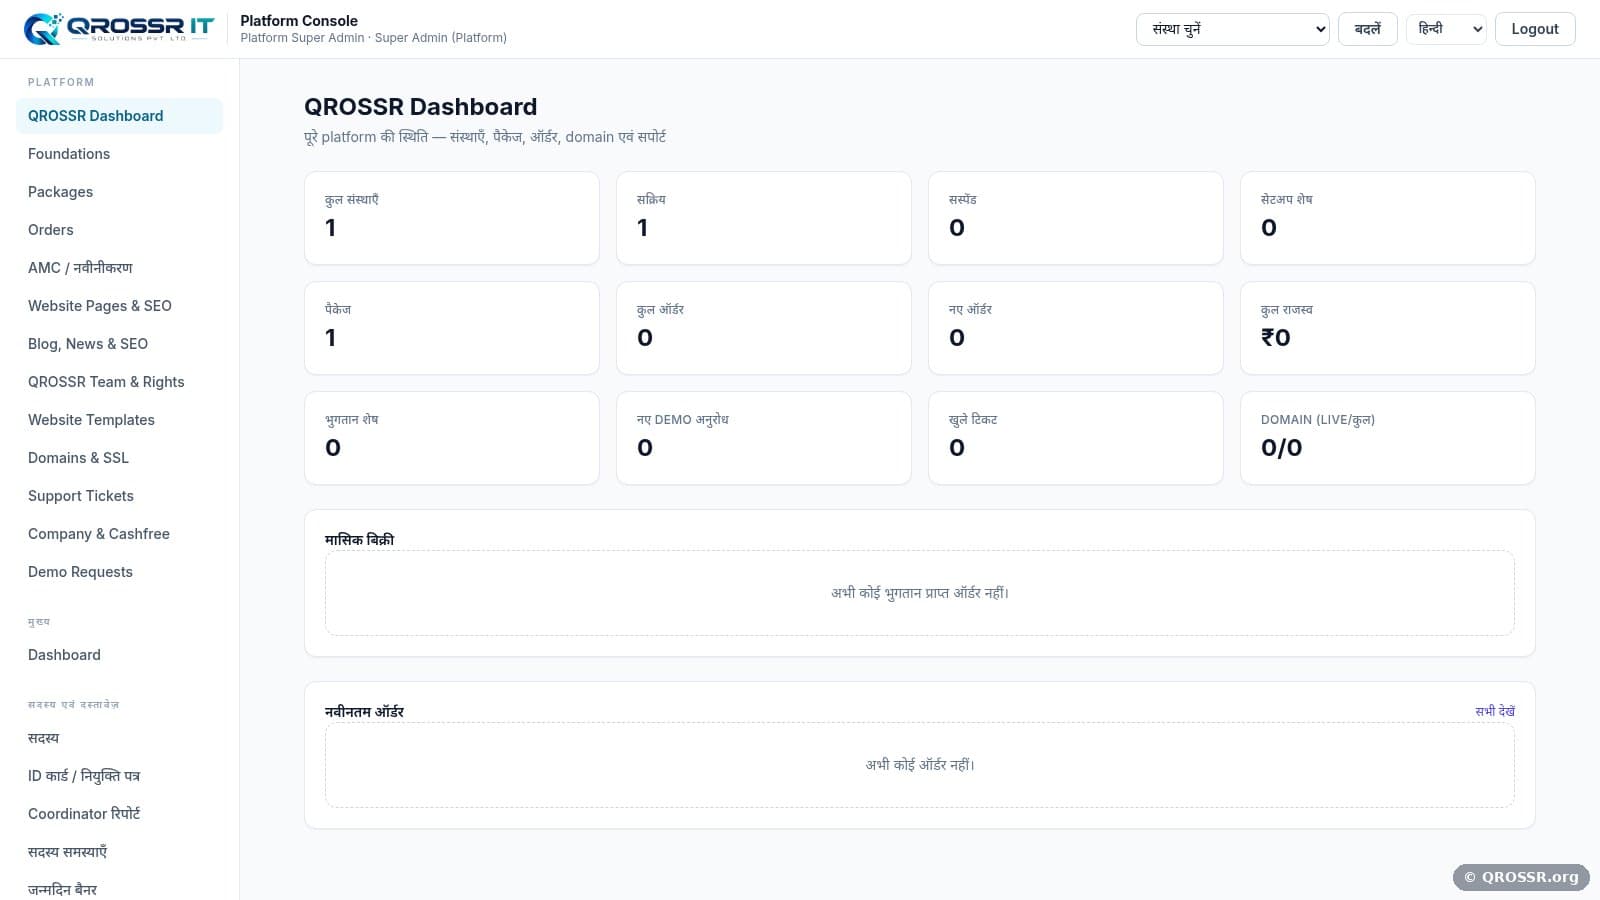Image resolution: width=1600 pixels, height=900 pixels.
Task: Open AMC / नवीनीकरण page
Action: [x=119, y=268]
